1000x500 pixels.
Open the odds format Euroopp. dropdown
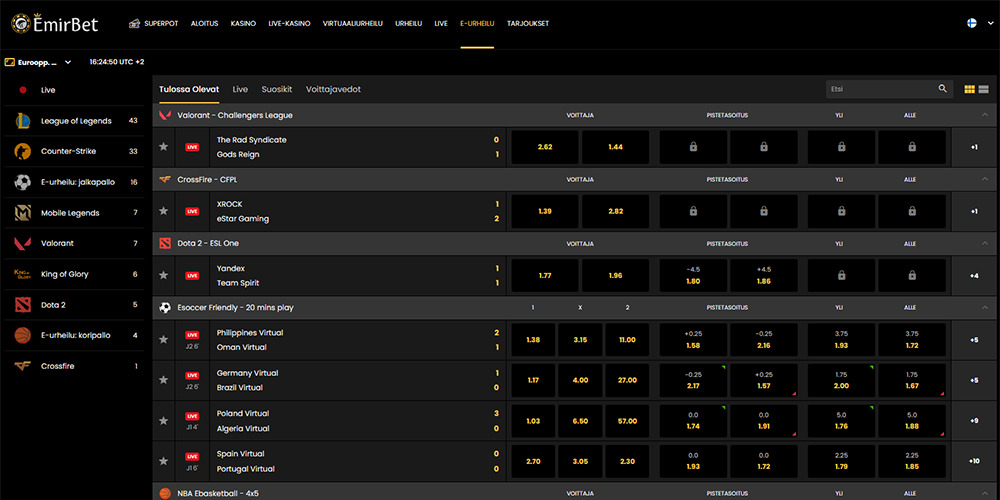point(38,62)
